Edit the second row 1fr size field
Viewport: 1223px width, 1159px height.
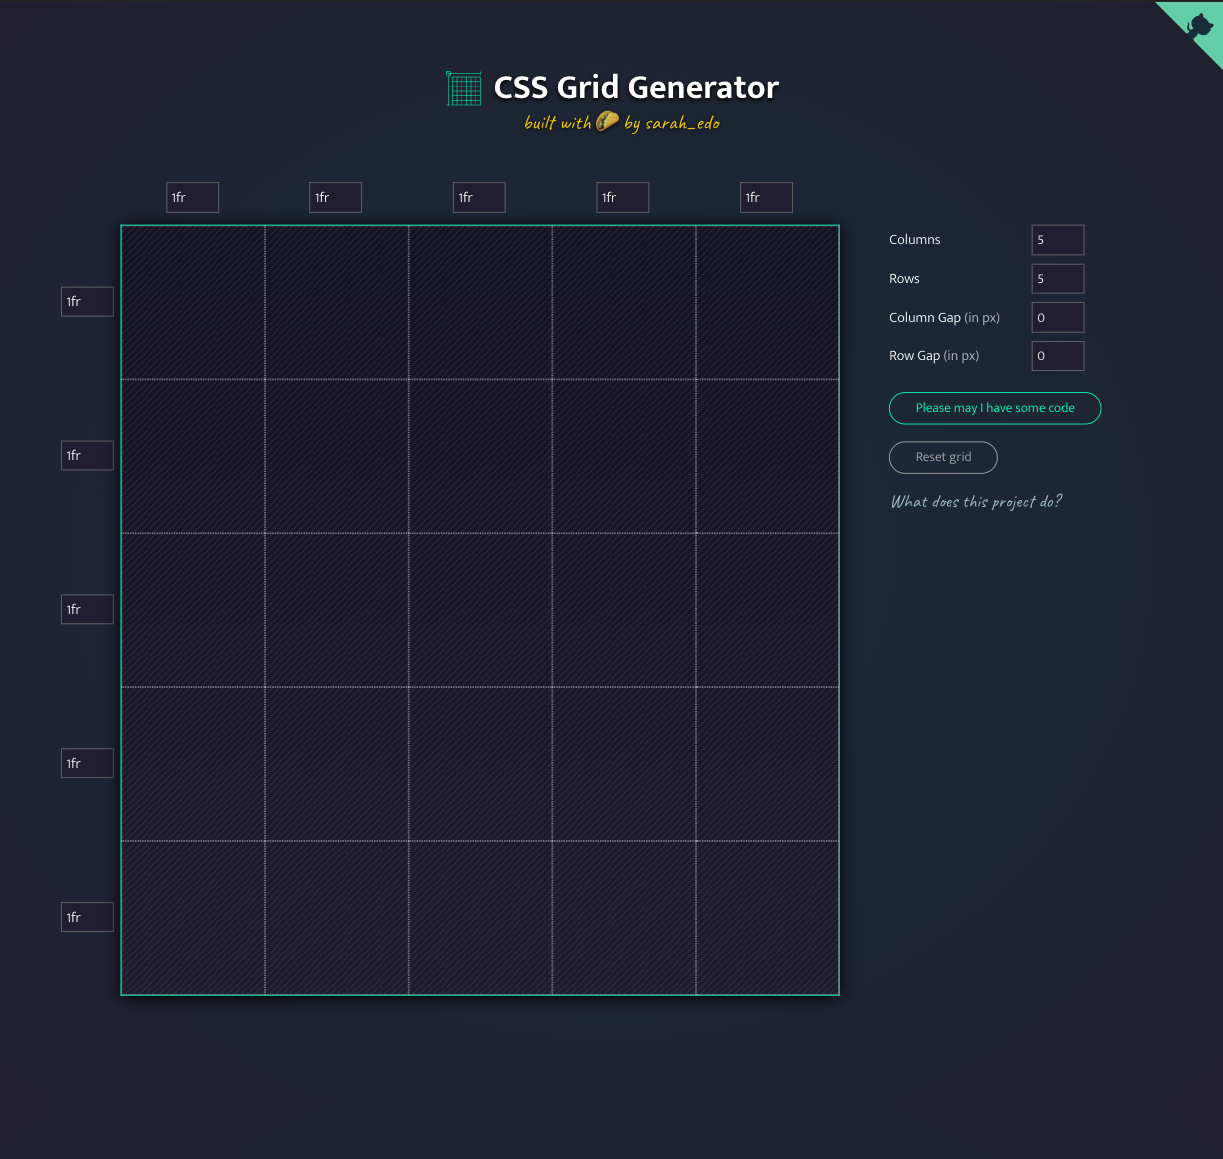coord(87,456)
